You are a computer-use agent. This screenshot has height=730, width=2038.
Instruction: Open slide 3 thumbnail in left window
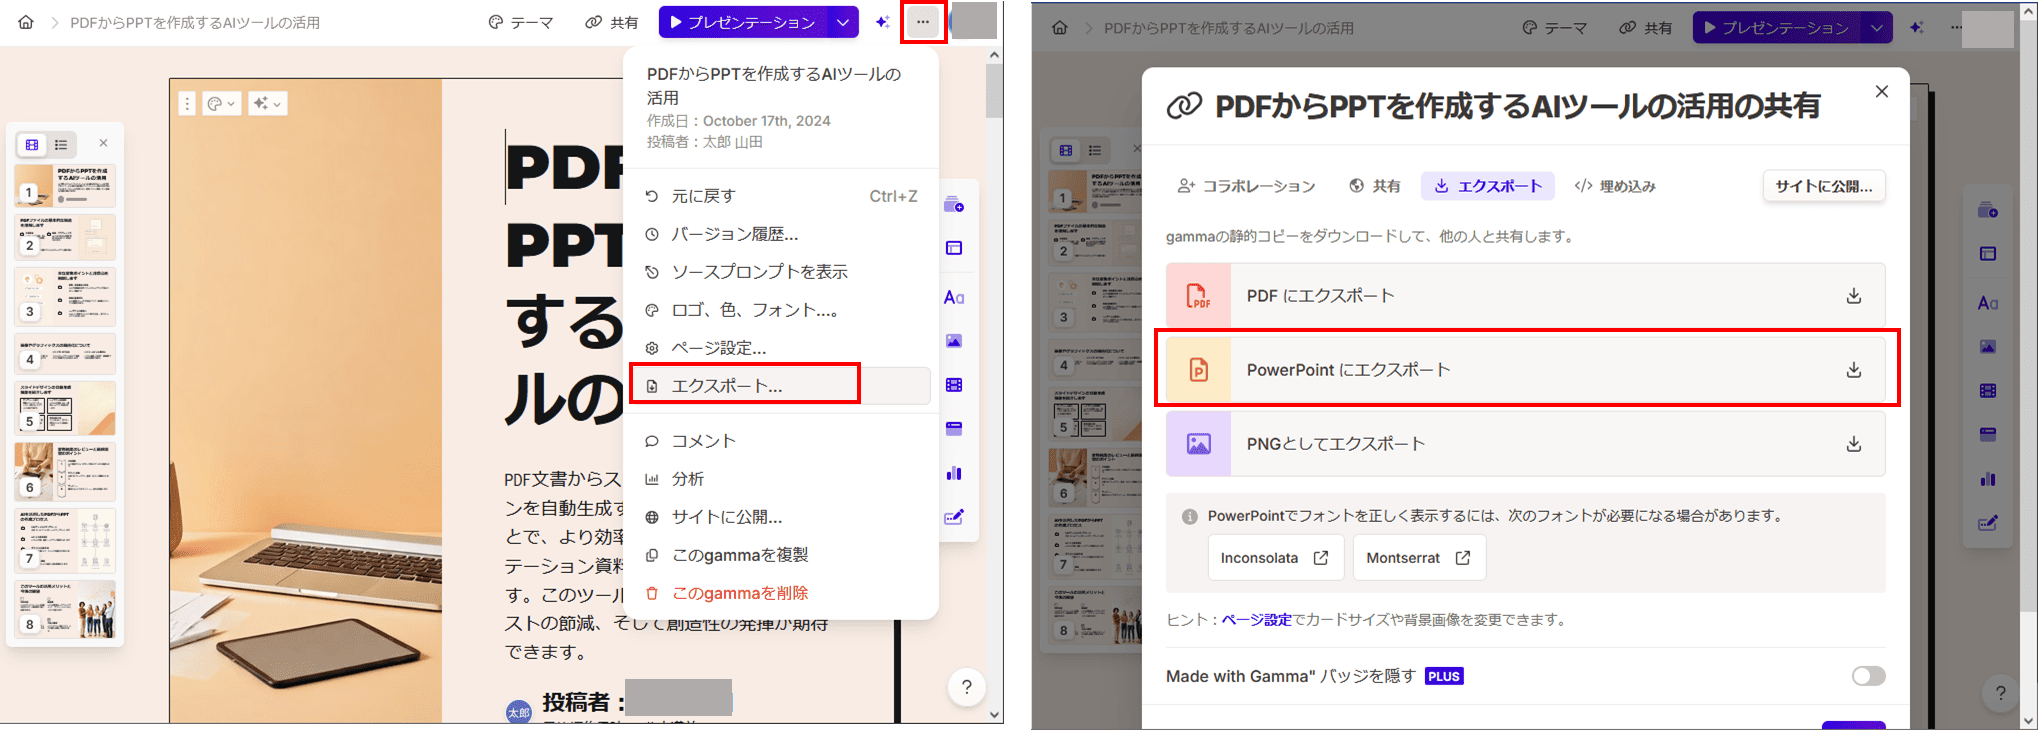(x=65, y=297)
